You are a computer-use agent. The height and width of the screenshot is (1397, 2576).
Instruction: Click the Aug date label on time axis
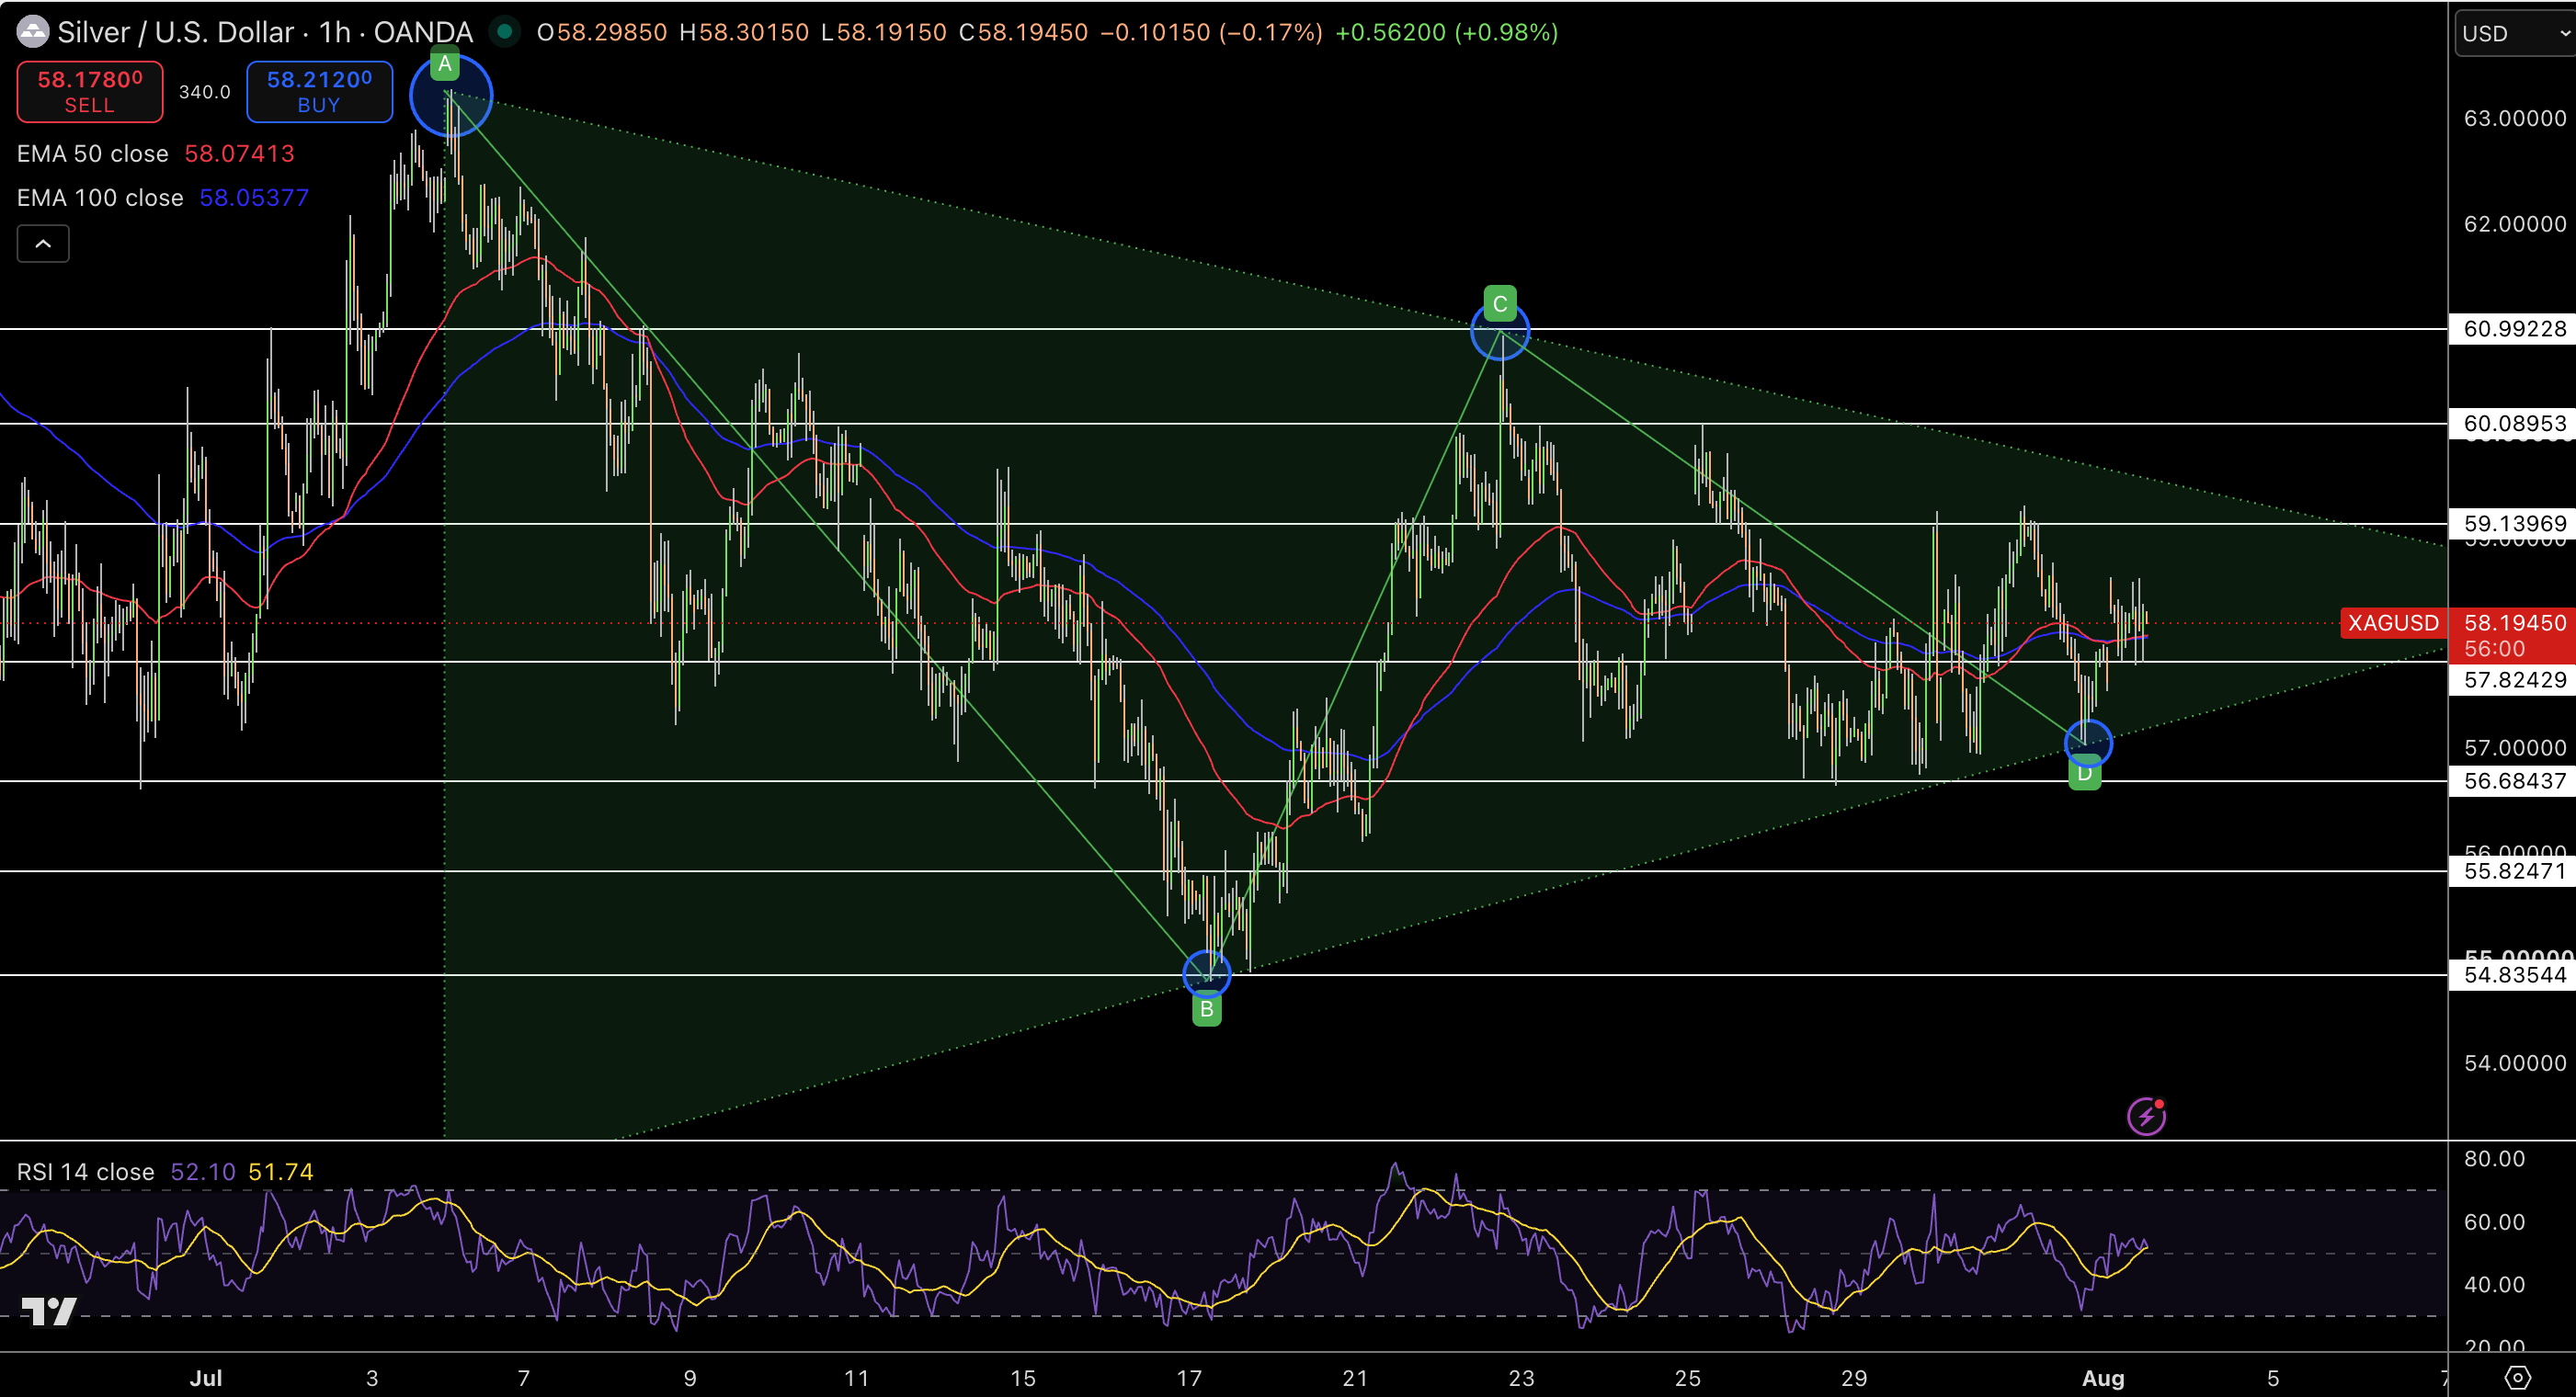2103,1378
